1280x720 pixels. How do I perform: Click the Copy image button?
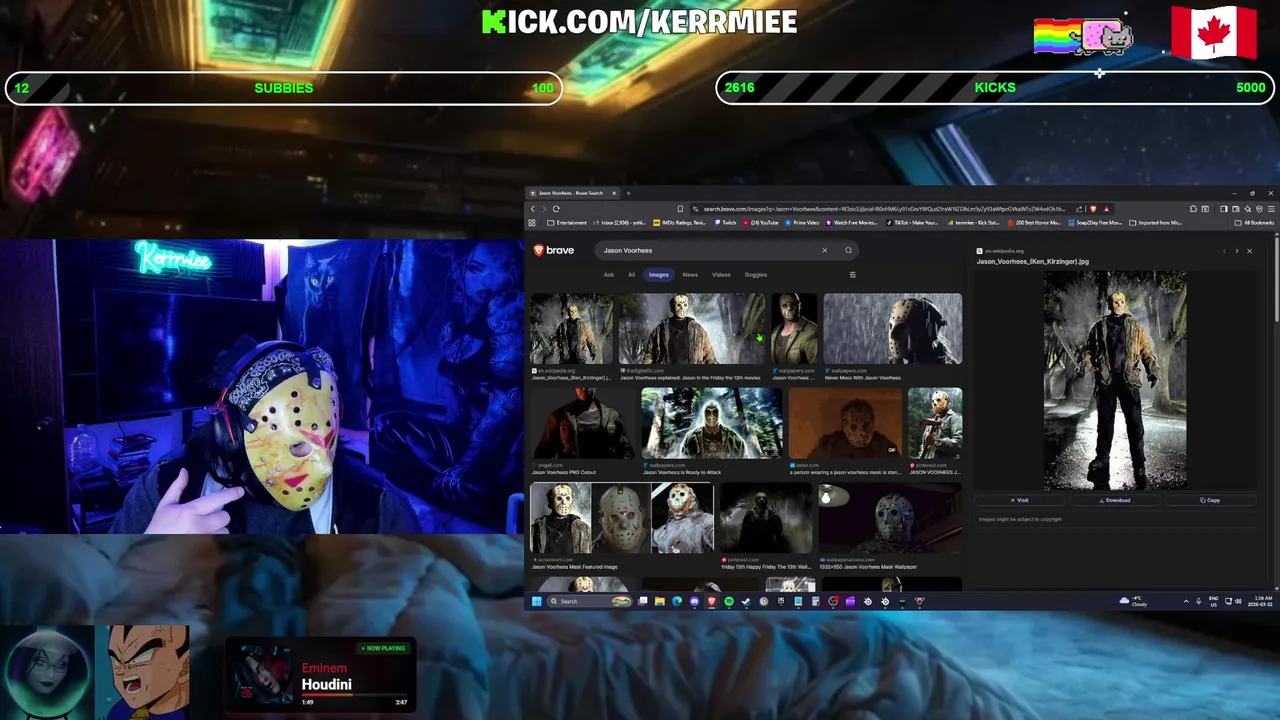tap(1210, 500)
